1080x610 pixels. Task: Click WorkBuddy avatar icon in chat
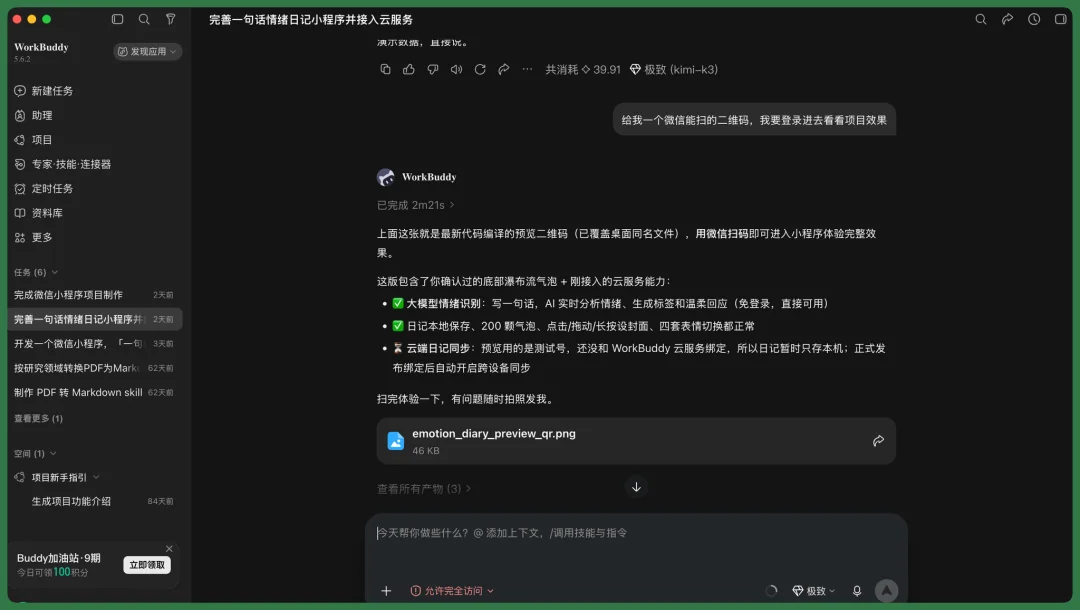point(386,177)
